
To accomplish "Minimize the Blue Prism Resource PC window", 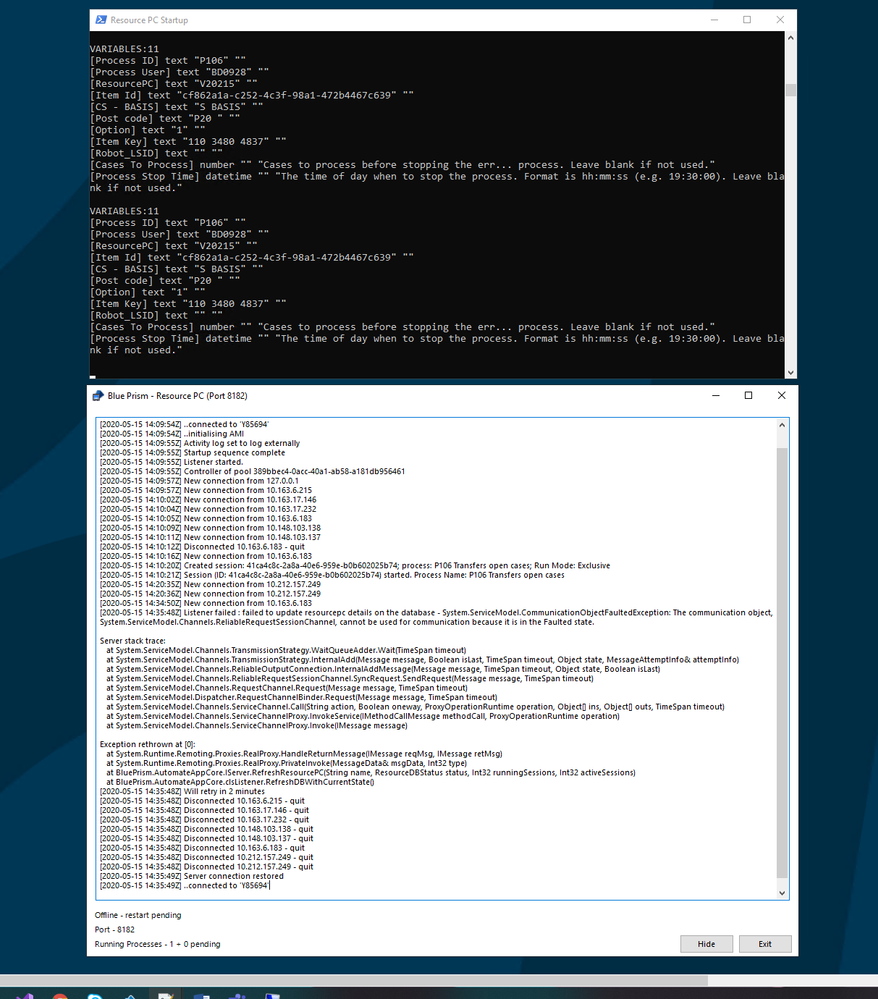I will [716, 396].
